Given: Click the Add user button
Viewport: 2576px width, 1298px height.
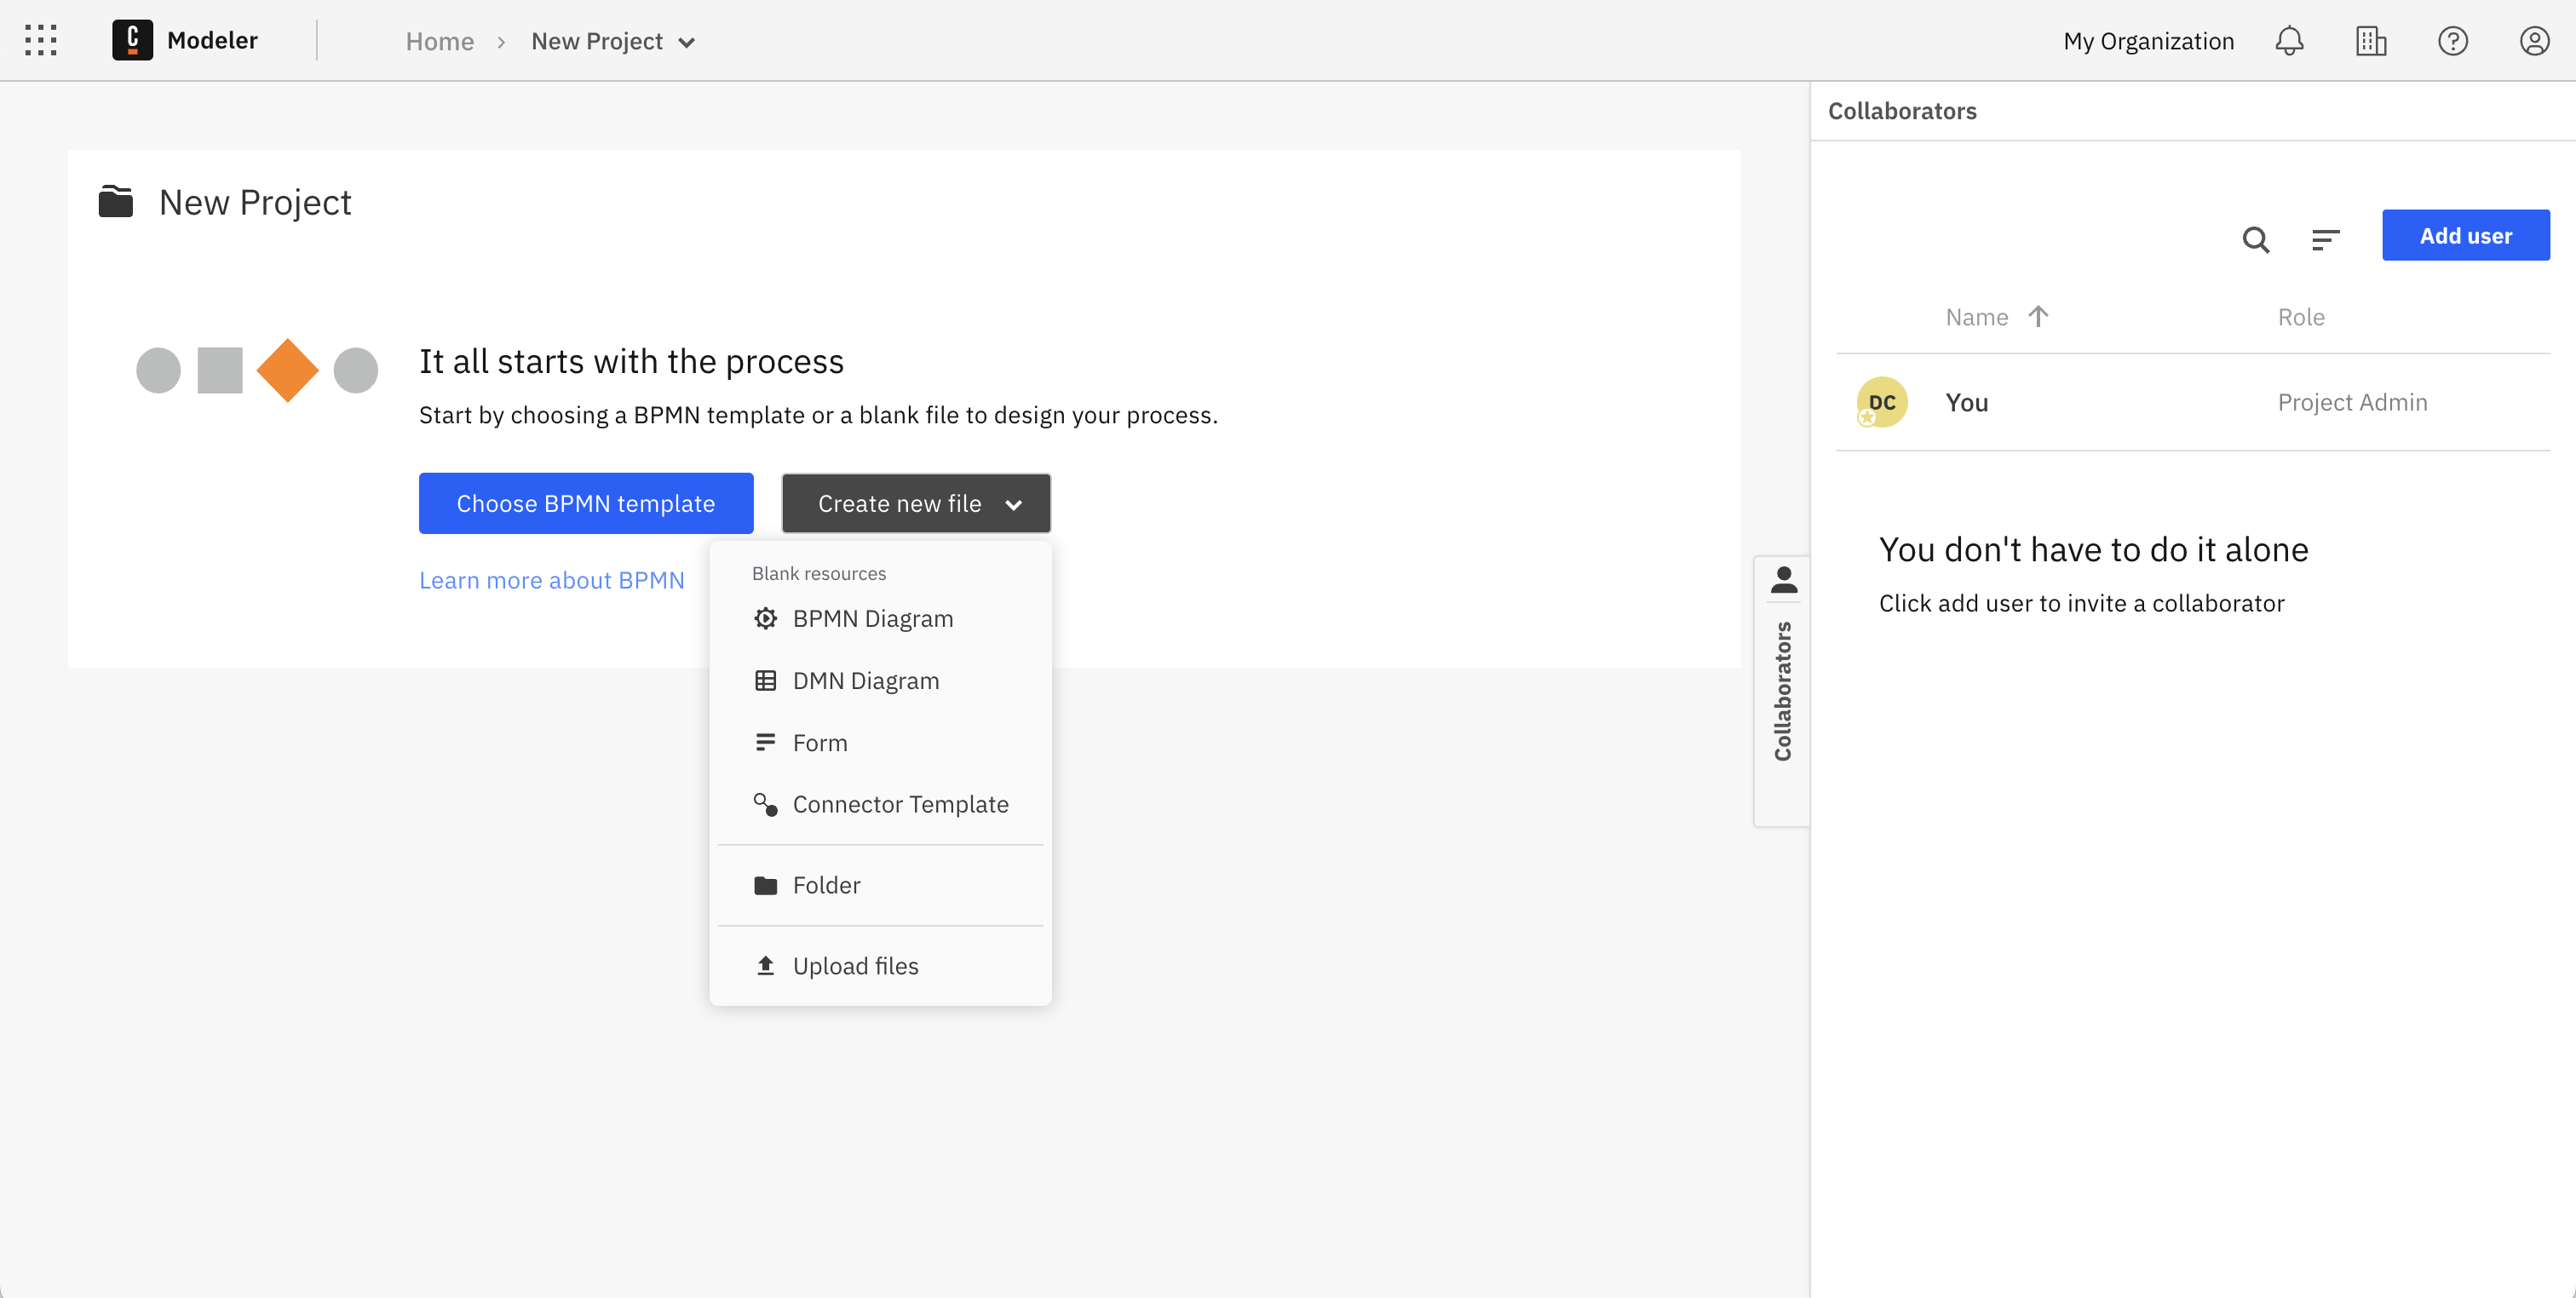Looking at the screenshot, I should pyautogui.click(x=2465, y=236).
